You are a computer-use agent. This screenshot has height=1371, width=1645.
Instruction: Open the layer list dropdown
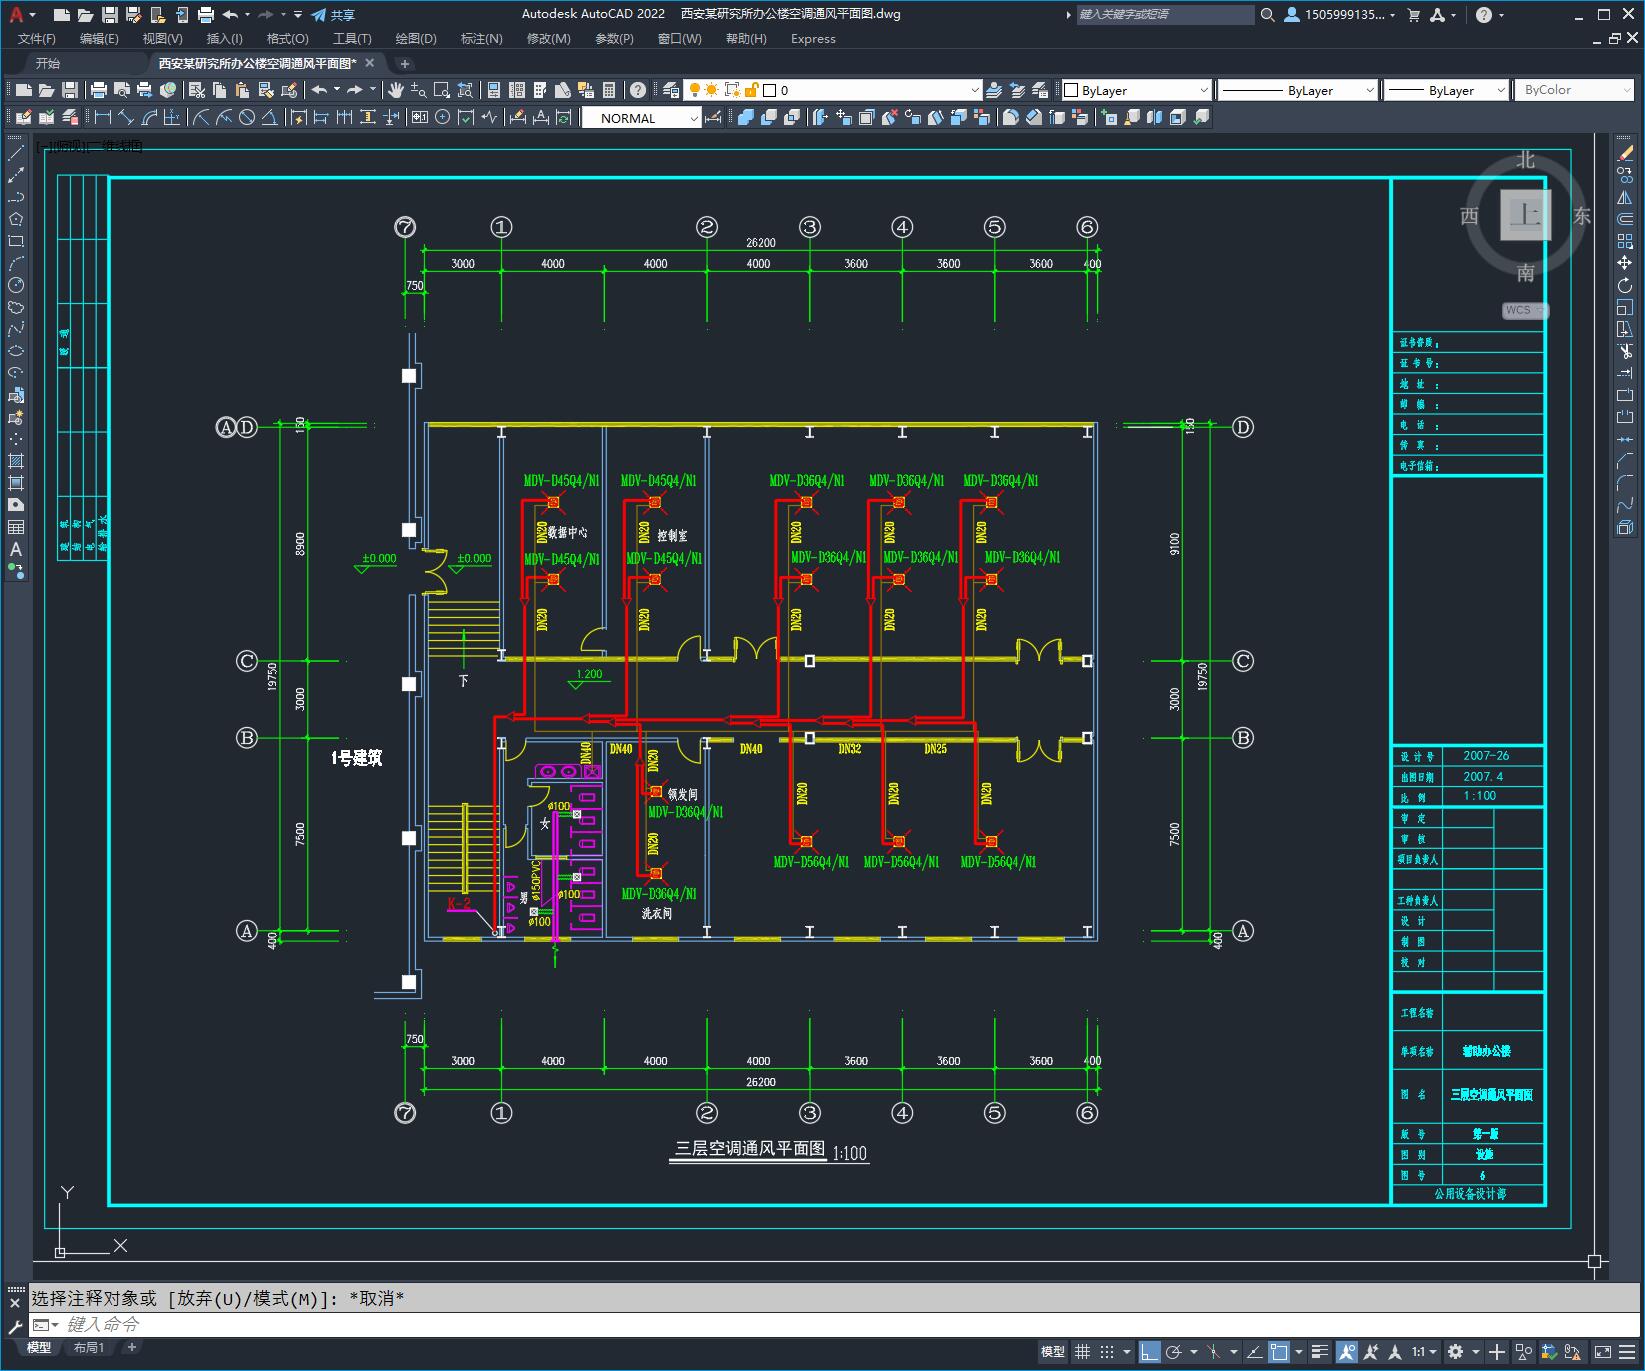pyautogui.click(x=975, y=90)
